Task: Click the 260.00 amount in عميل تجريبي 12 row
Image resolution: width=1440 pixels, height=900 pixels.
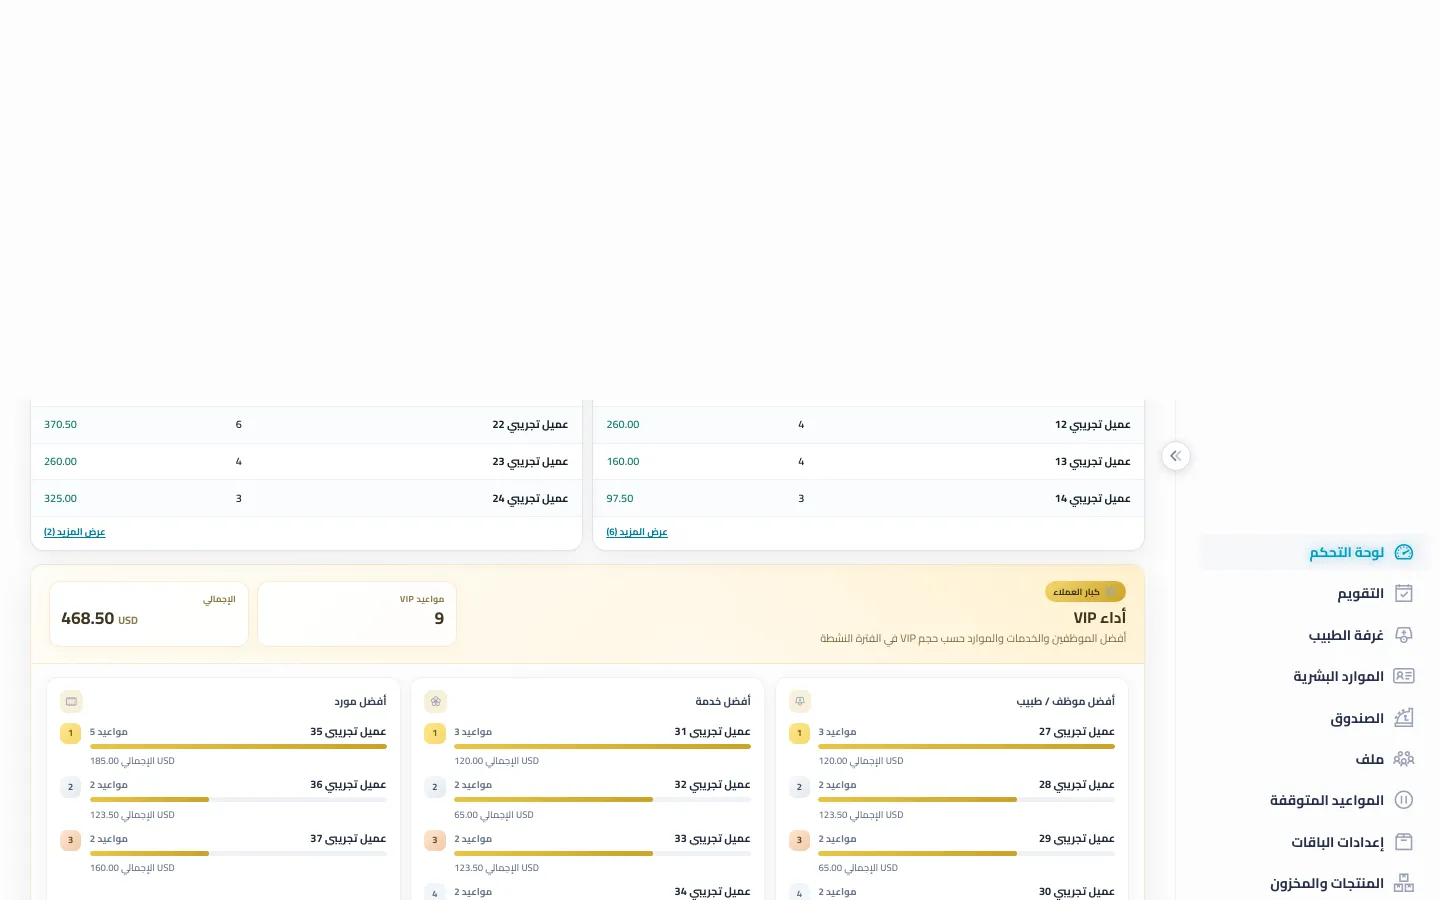Action: (x=623, y=425)
